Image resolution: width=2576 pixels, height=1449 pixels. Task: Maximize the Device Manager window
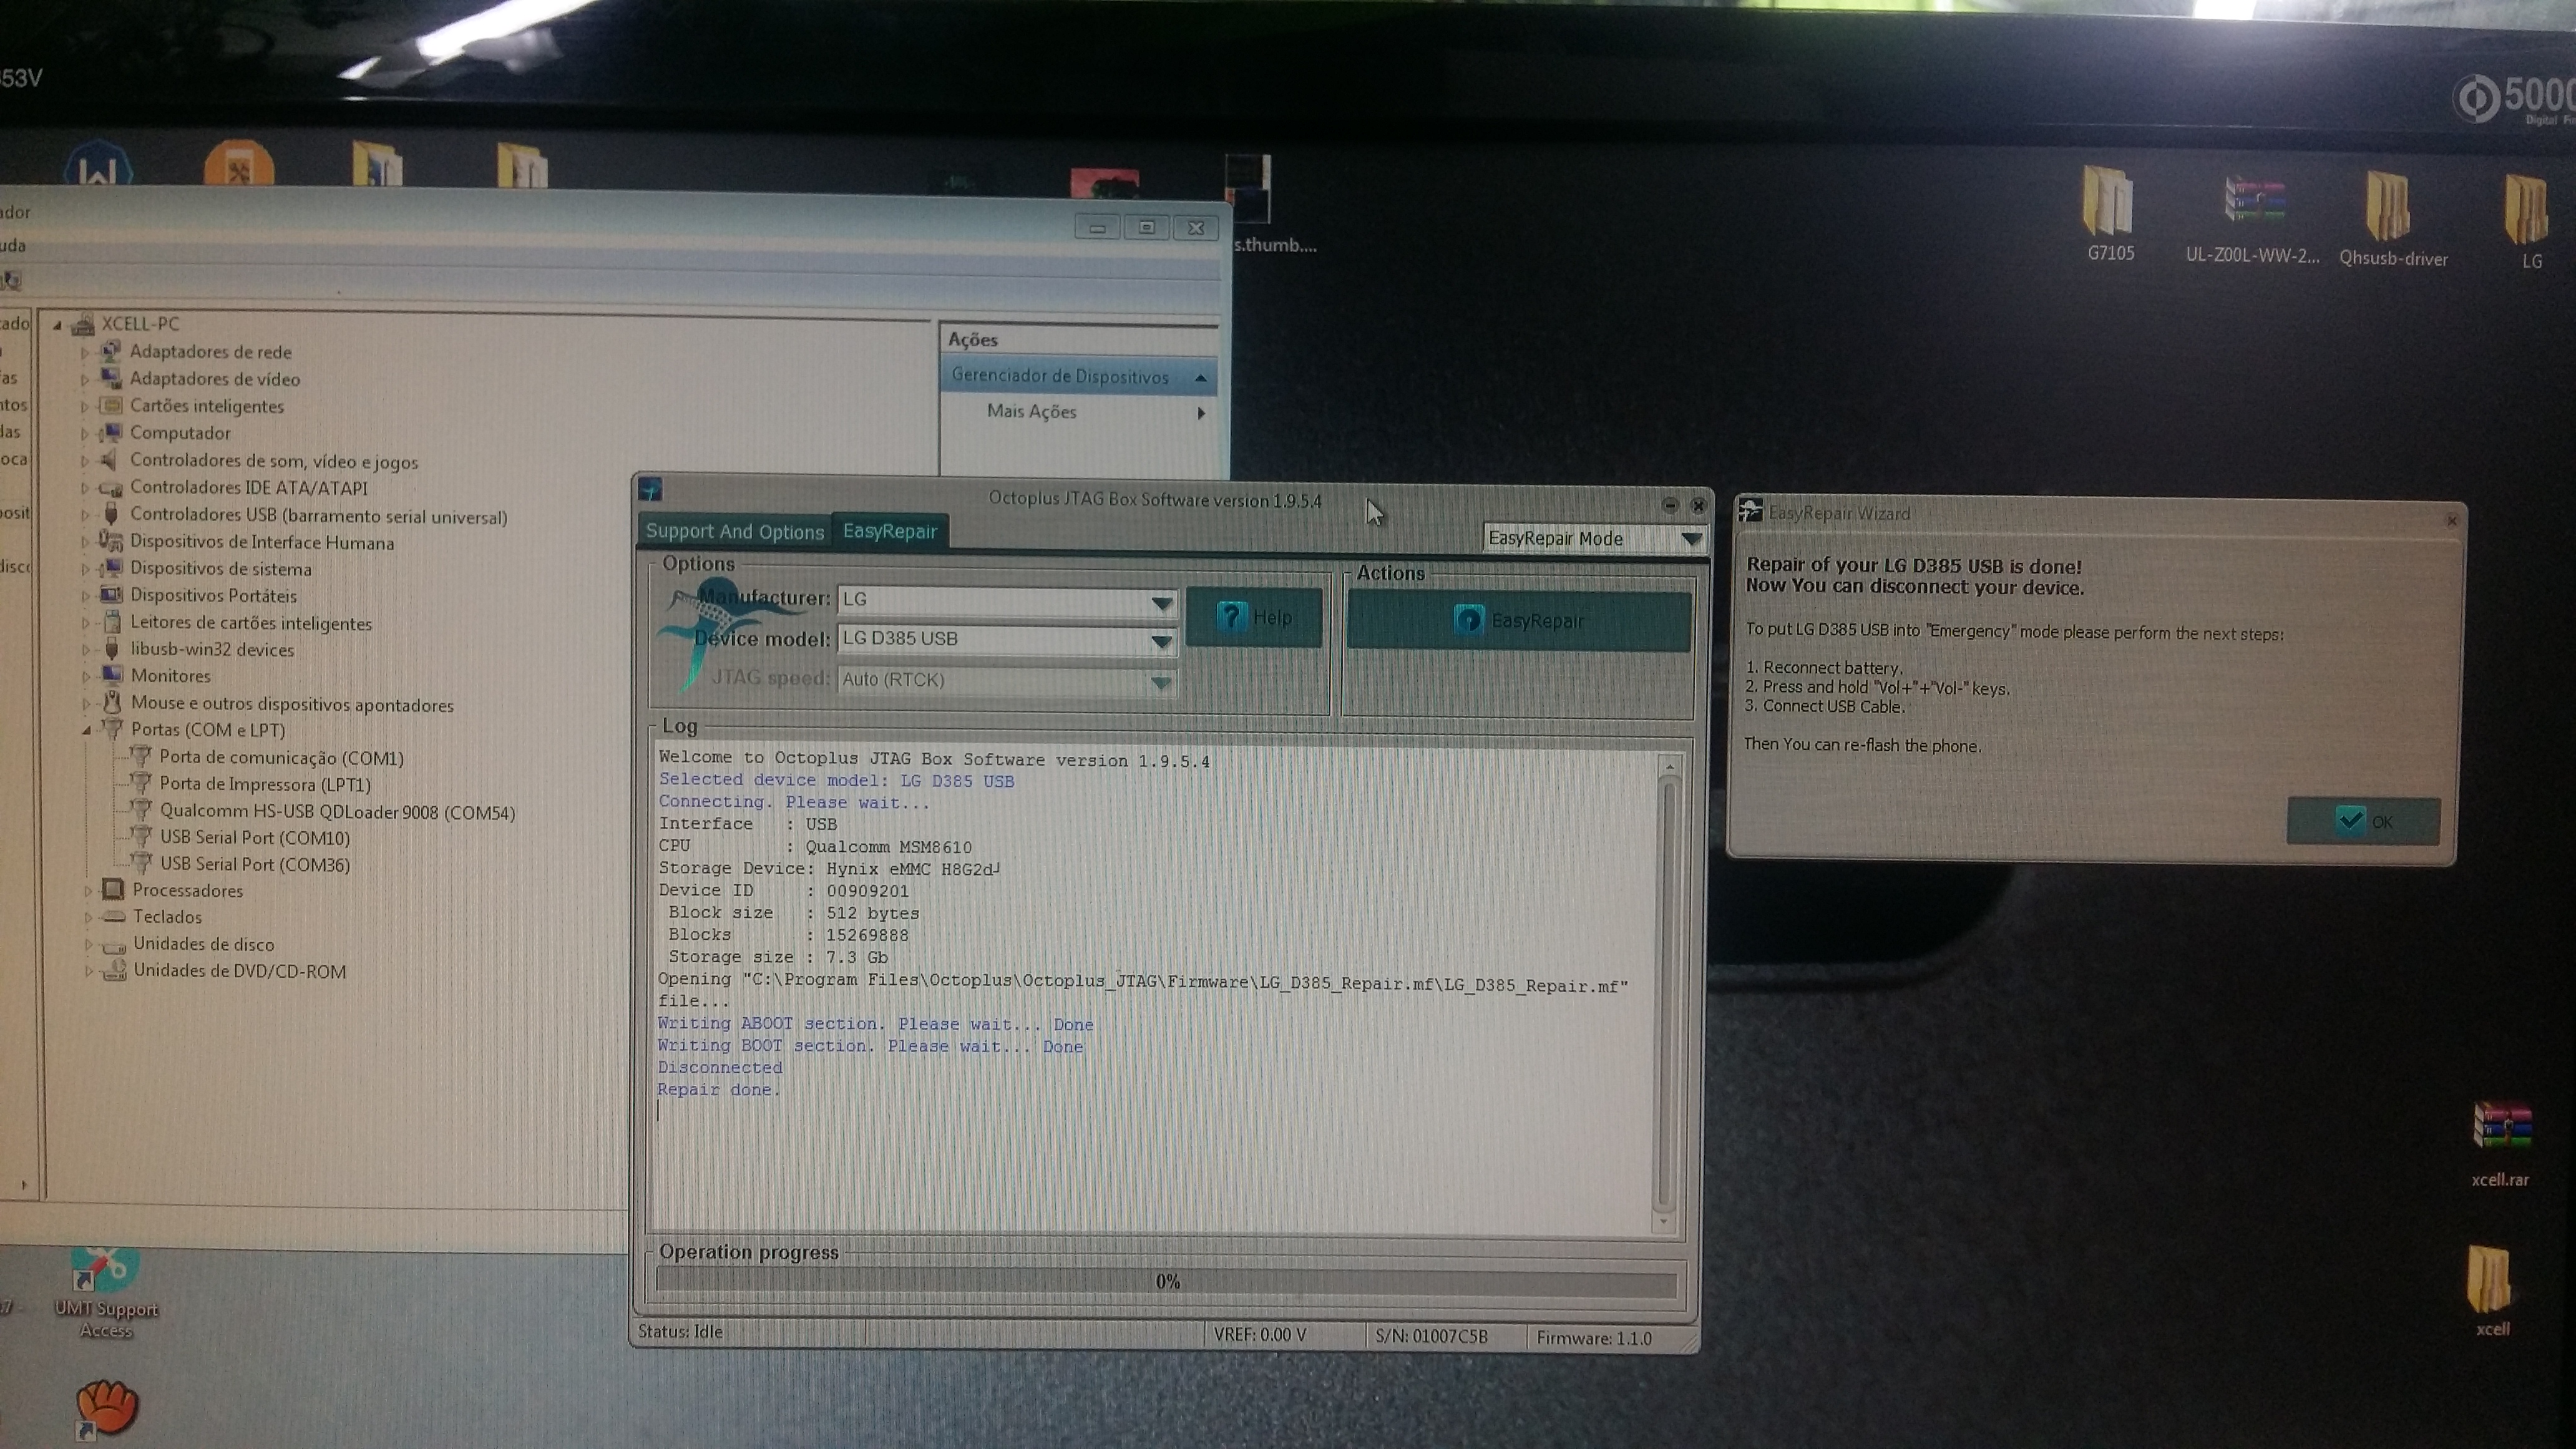(x=1146, y=228)
